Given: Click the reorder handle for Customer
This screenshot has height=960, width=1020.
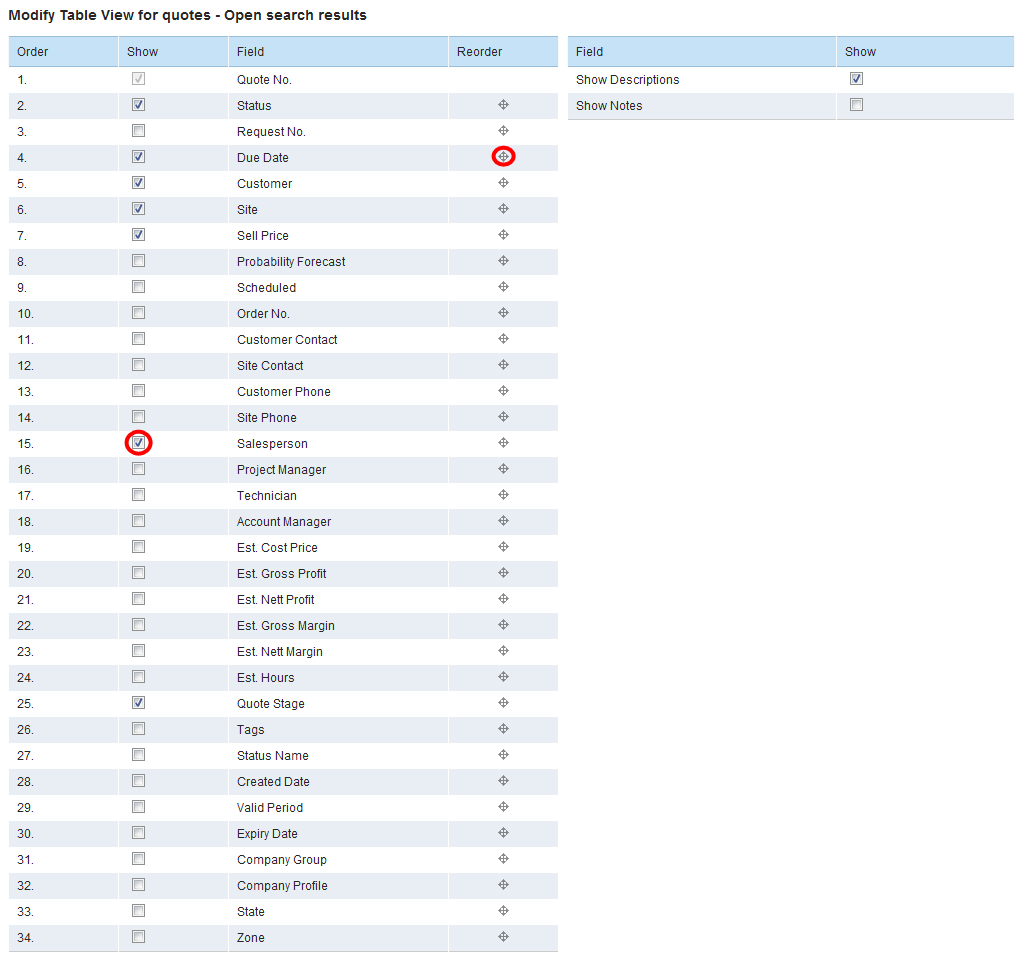Looking at the screenshot, I should (503, 183).
